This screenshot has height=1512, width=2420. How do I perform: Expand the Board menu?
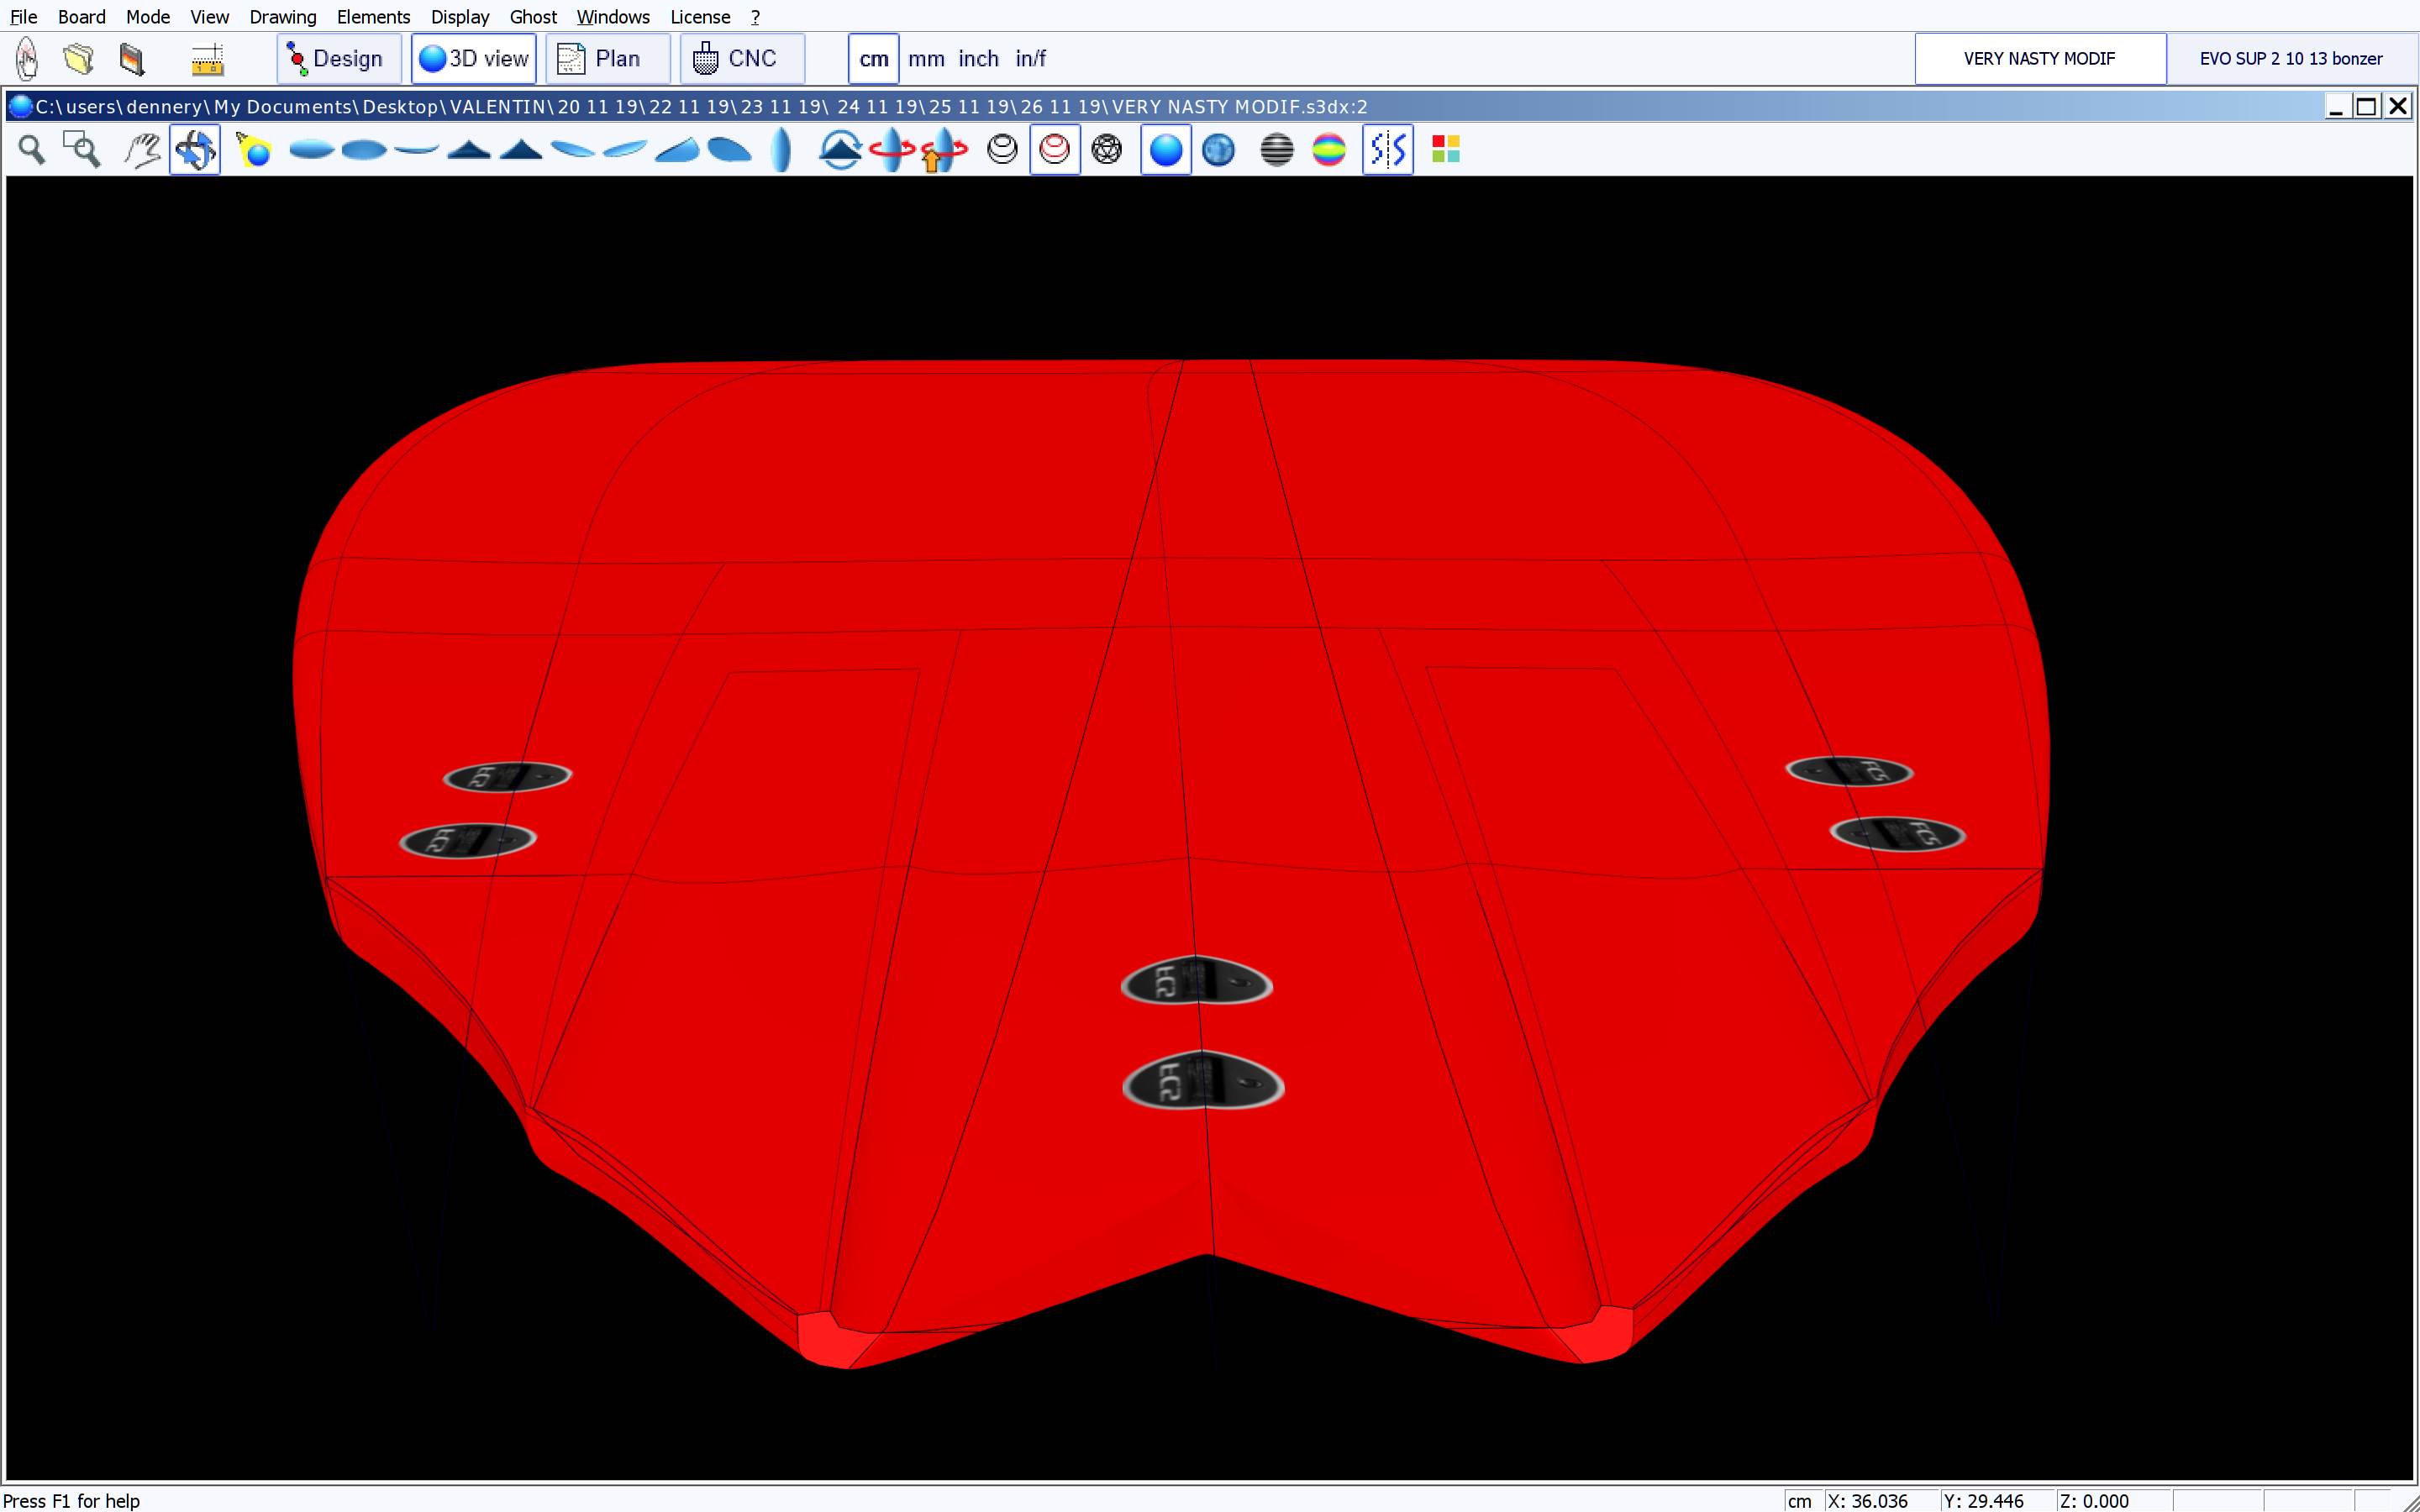click(81, 17)
